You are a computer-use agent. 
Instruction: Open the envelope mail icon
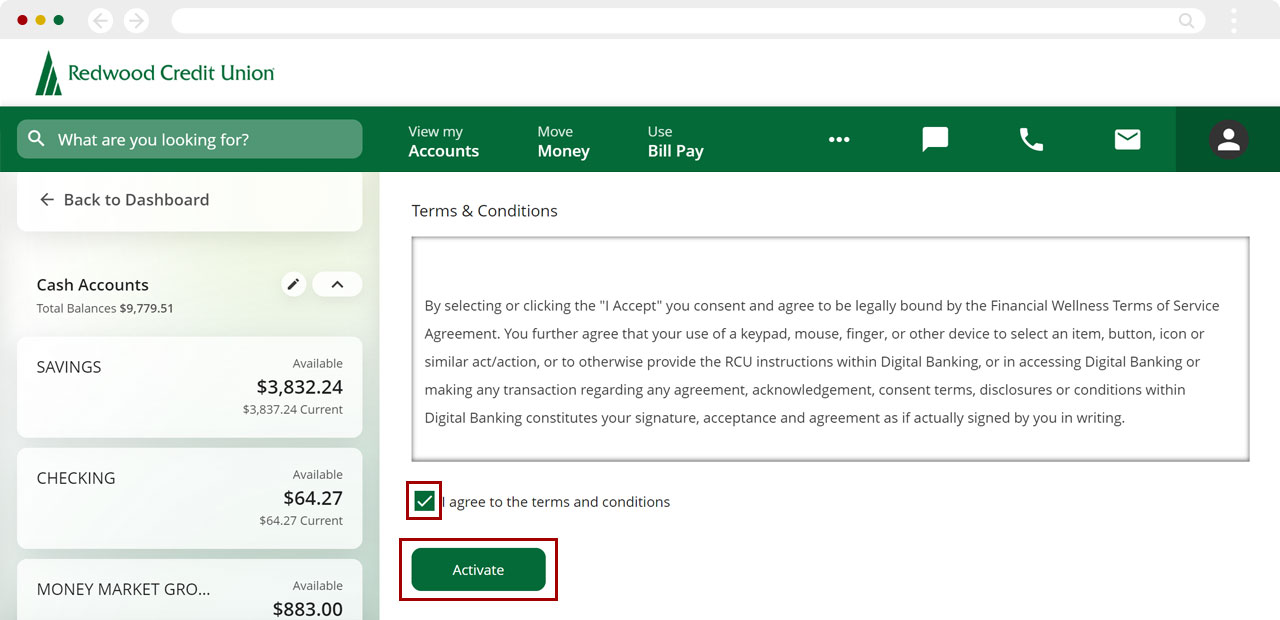tap(1127, 139)
